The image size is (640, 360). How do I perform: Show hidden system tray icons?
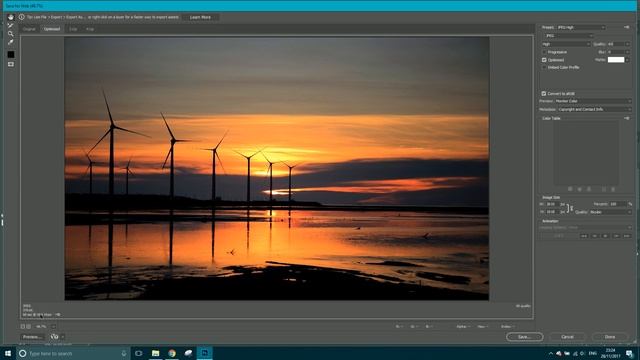coord(551,353)
